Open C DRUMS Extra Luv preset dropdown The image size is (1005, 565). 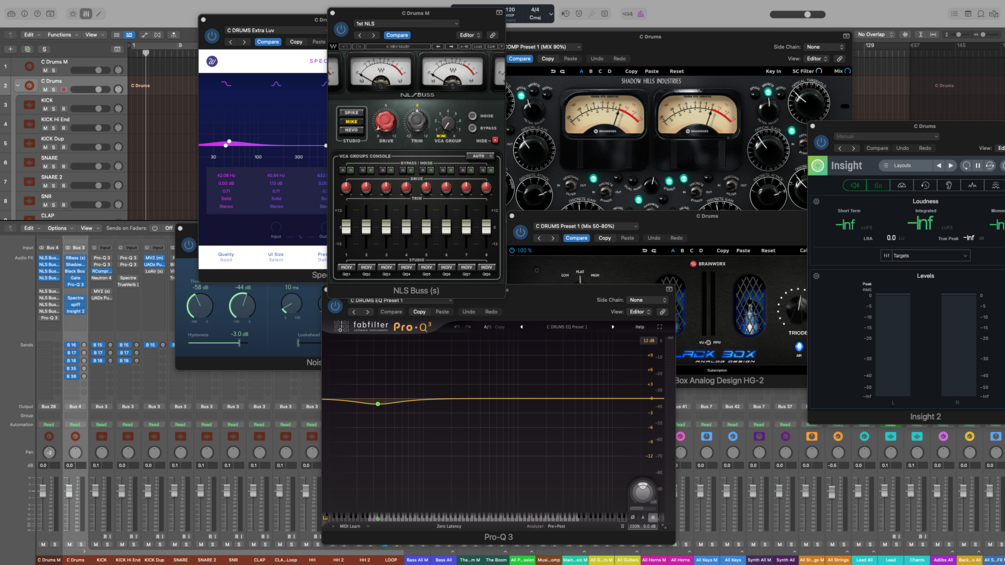pos(276,30)
